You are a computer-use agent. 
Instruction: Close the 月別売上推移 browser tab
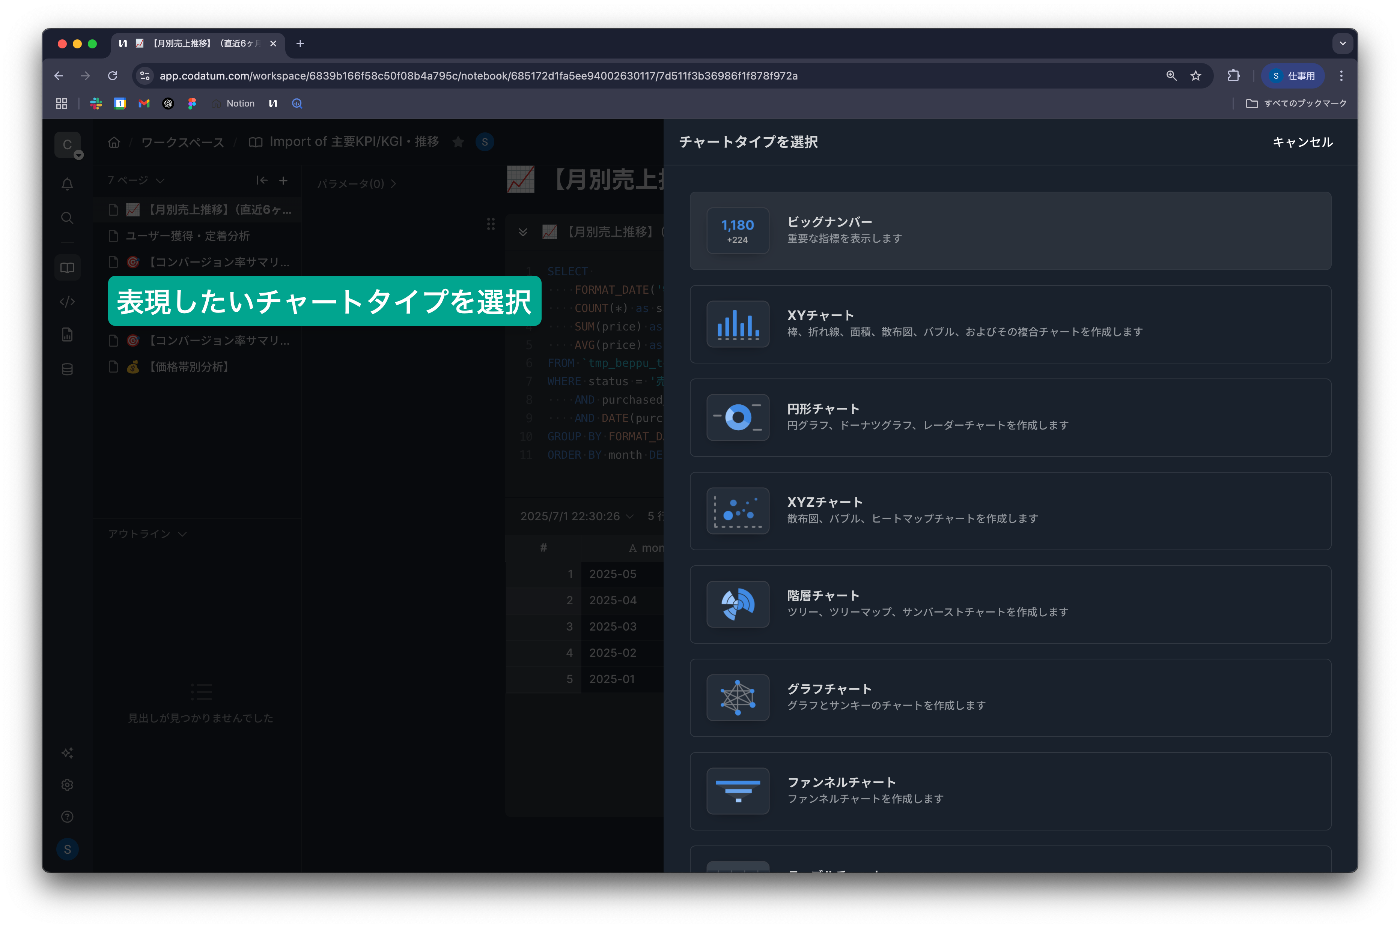[x=273, y=43]
